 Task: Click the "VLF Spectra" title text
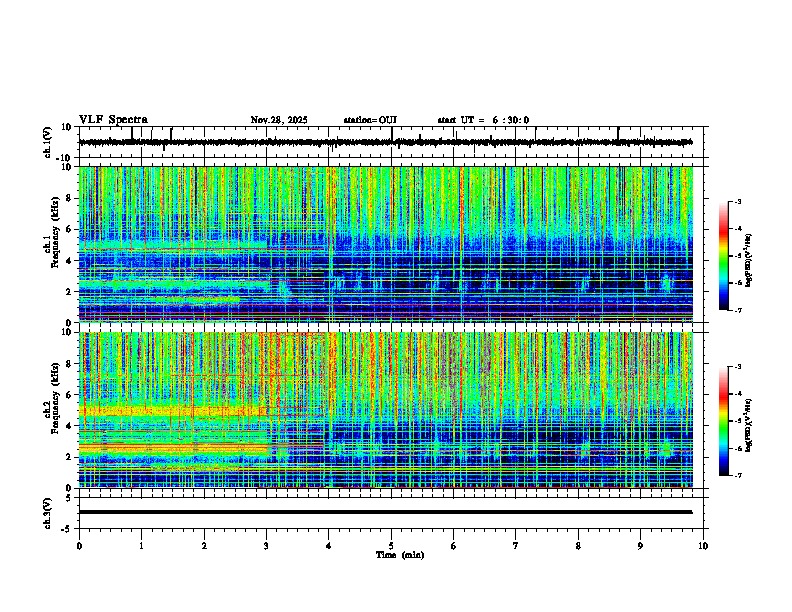(x=113, y=120)
